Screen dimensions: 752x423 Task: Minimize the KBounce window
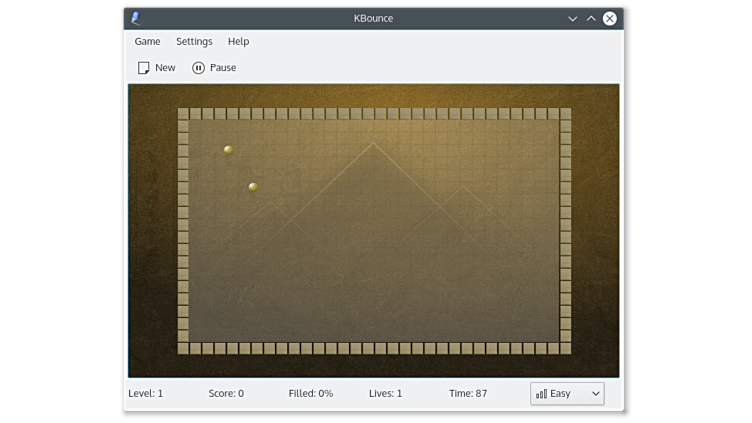(573, 18)
